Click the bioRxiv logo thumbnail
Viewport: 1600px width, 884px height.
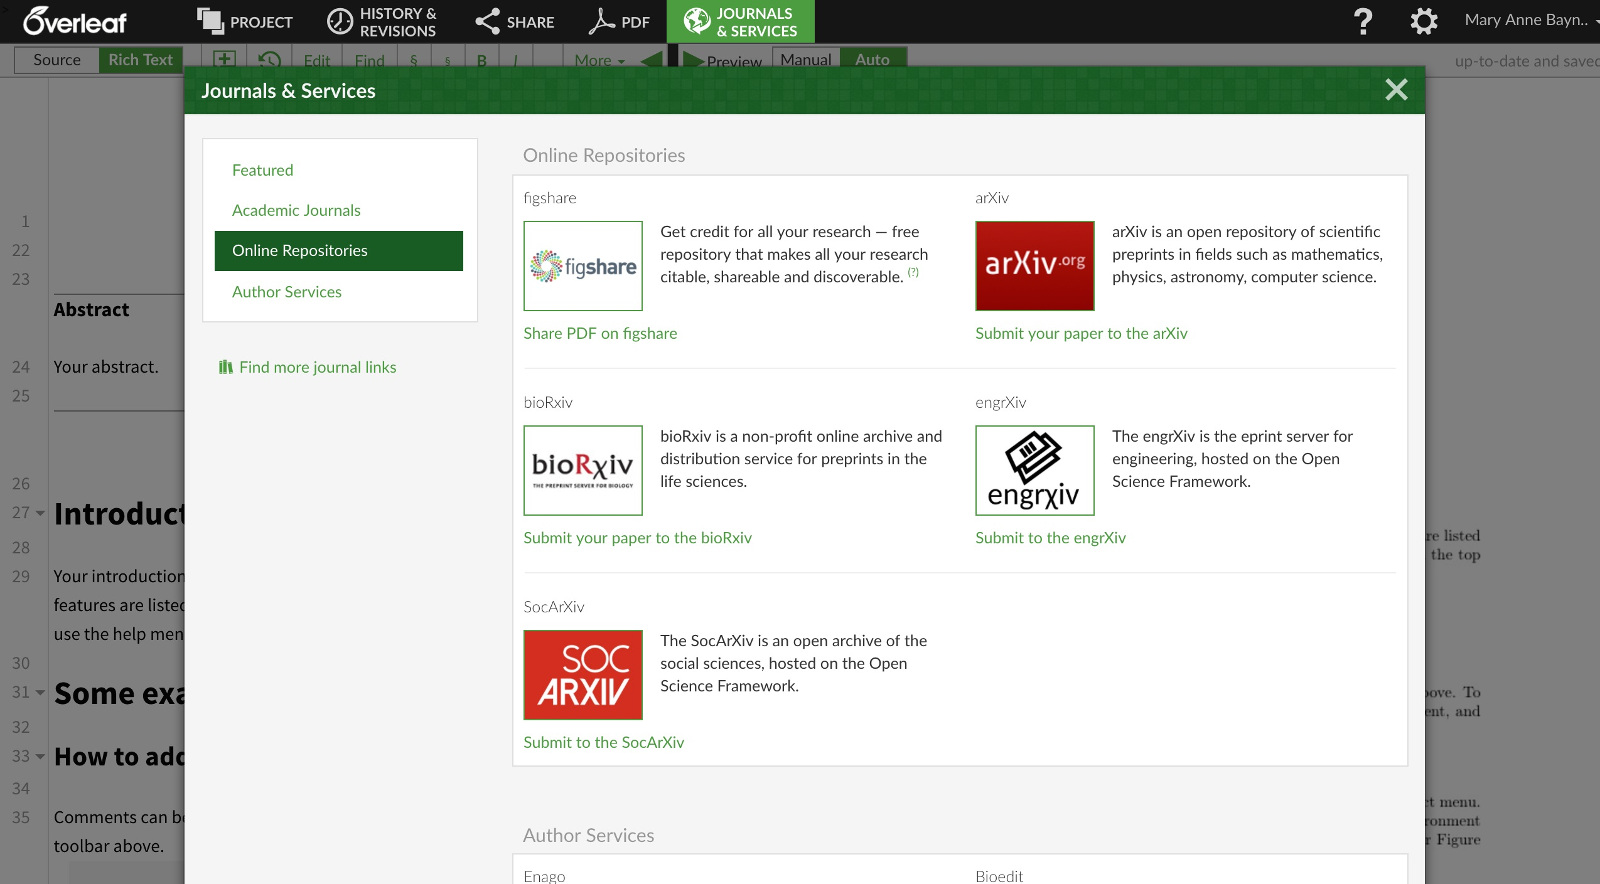coord(583,470)
